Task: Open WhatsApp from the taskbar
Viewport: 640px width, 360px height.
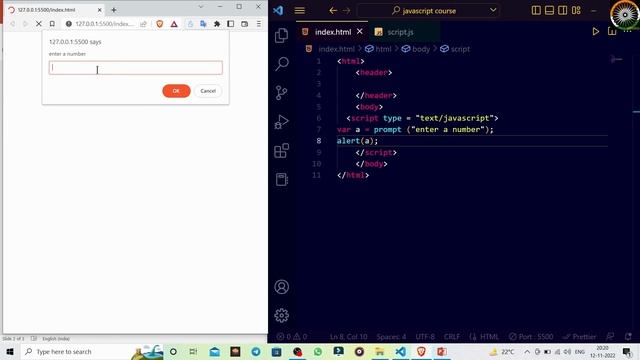Action: point(318,351)
